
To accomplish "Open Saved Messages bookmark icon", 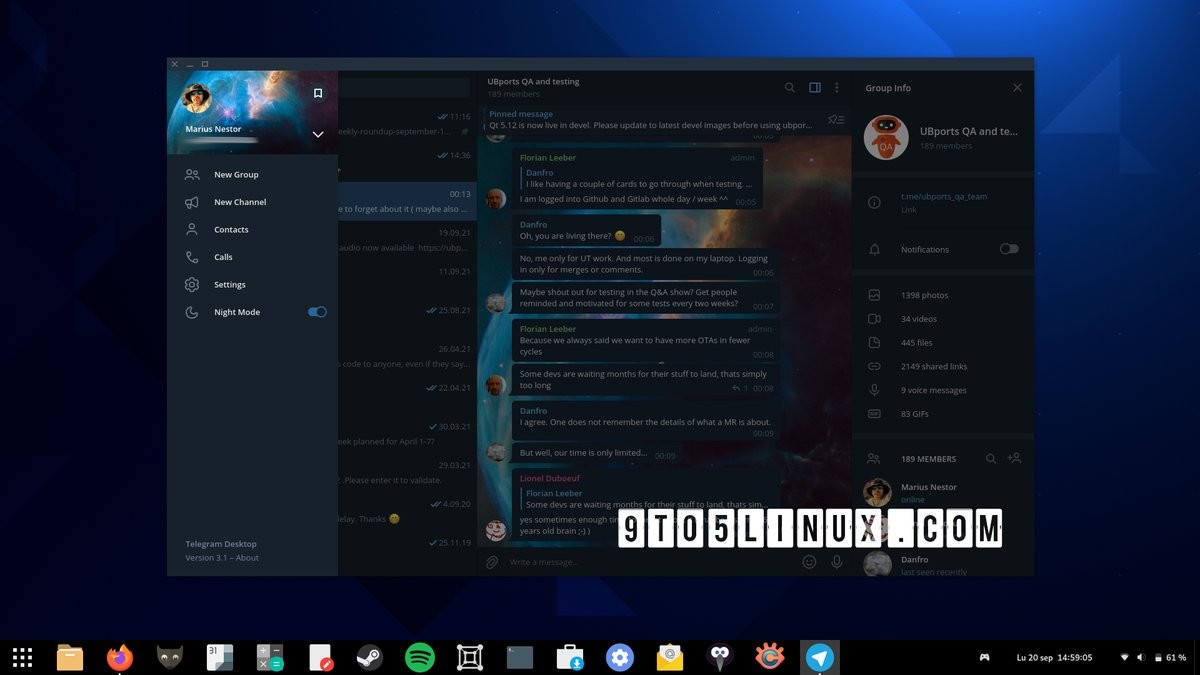I will (318, 93).
